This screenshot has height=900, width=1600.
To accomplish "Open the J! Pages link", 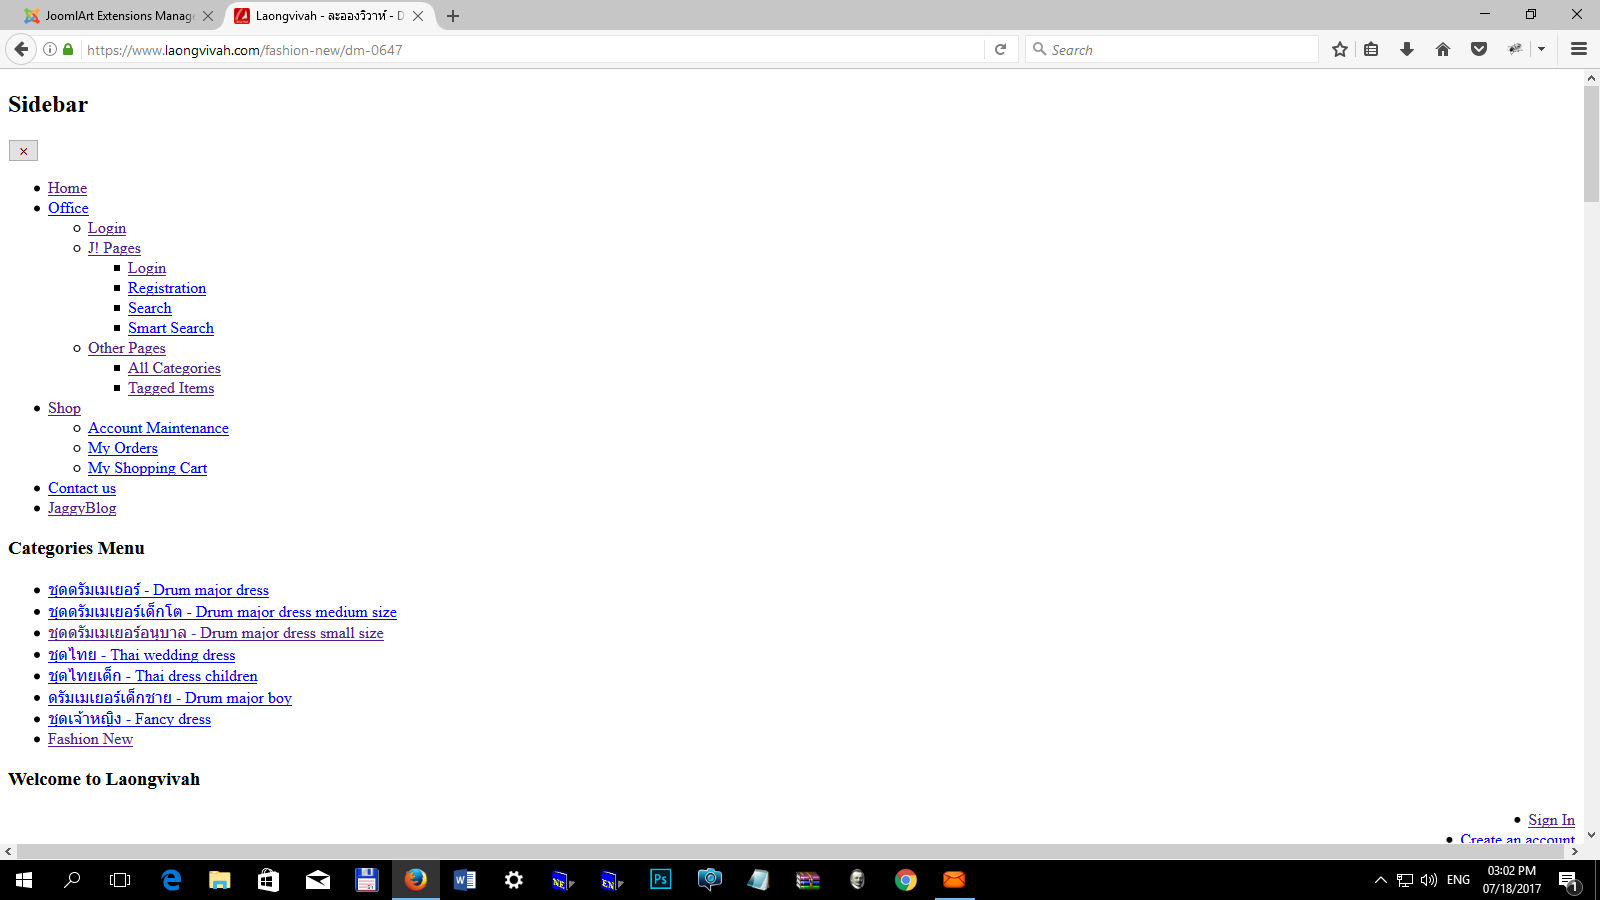I will pos(114,248).
